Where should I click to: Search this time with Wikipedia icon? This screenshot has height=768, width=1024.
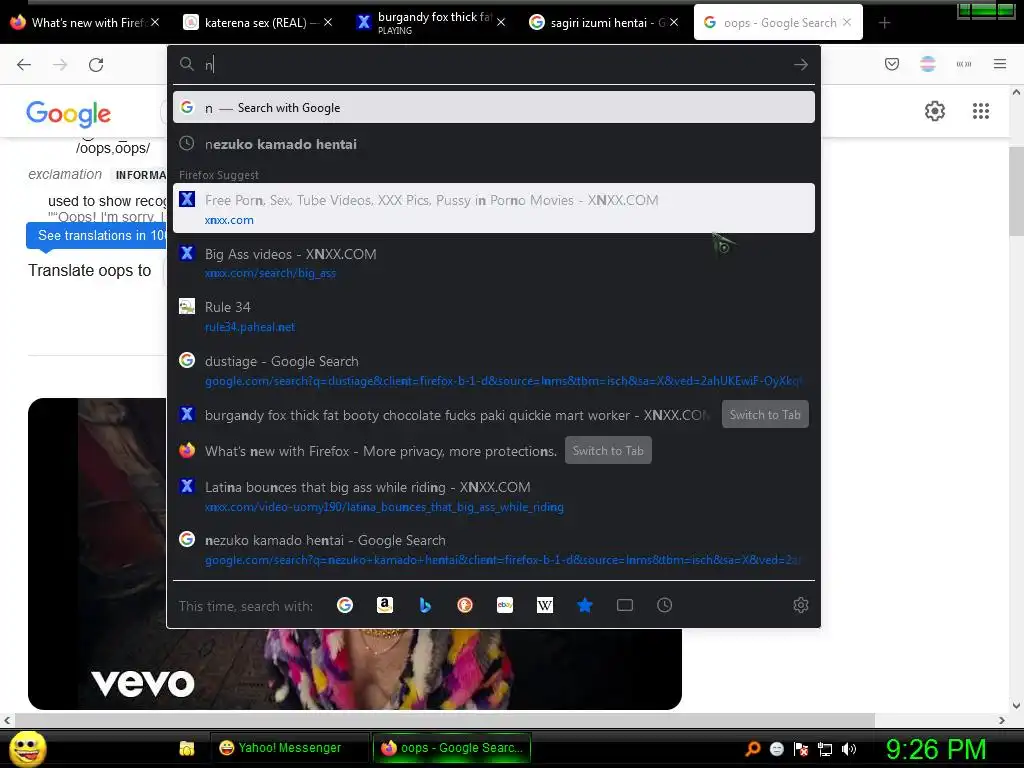[545, 605]
